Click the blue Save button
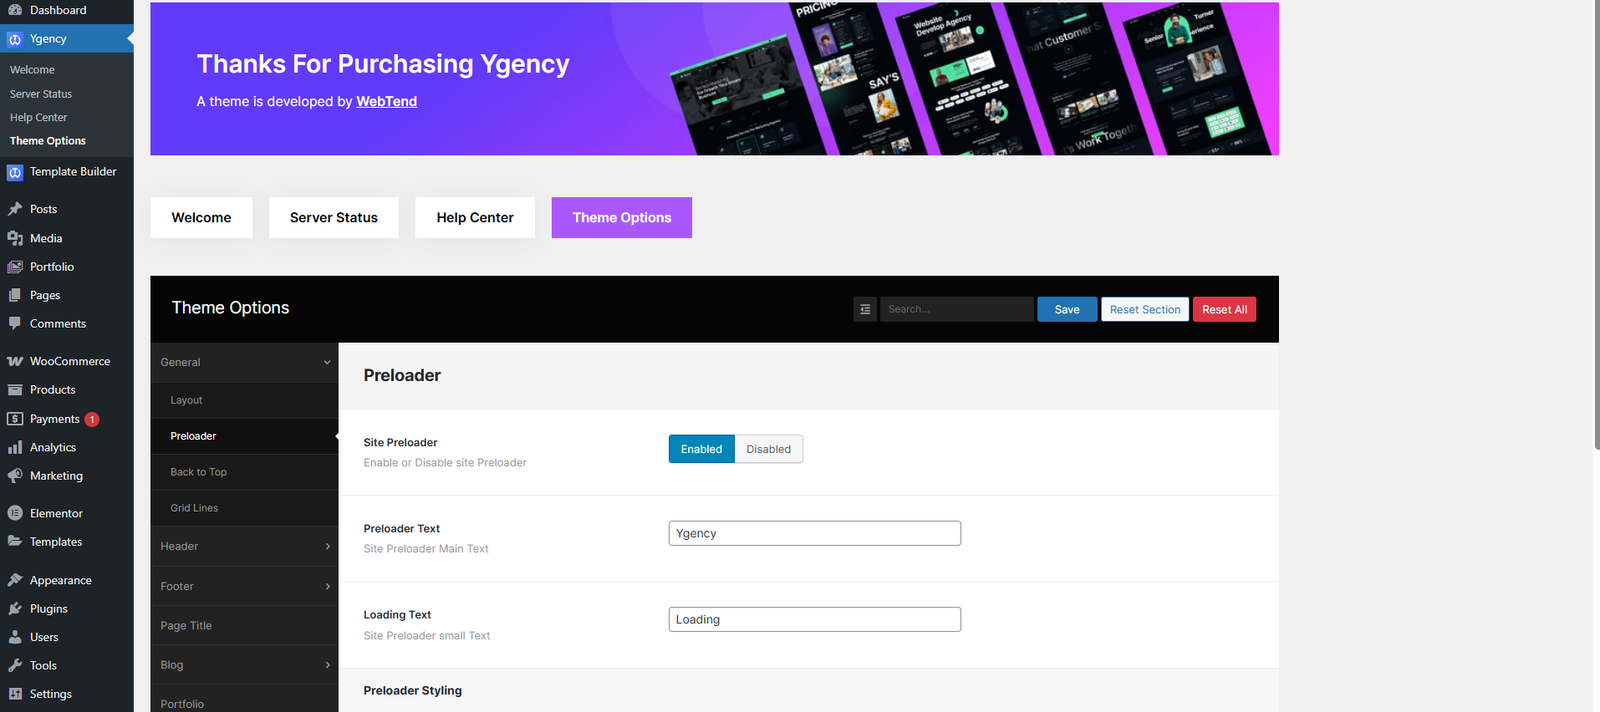This screenshot has height=712, width=1600. coord(1067,310)
